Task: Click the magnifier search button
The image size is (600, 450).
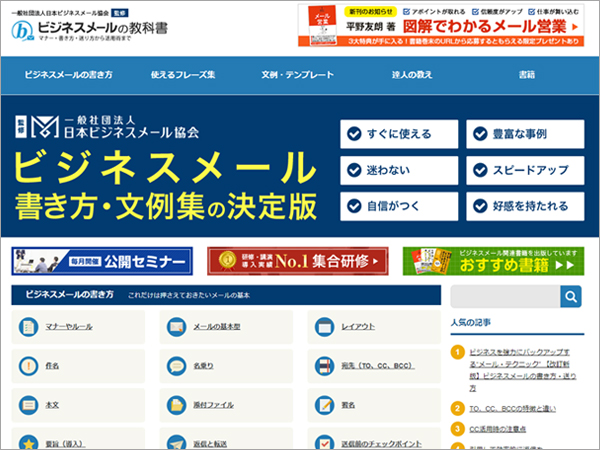Action: (x=571, y=297)
